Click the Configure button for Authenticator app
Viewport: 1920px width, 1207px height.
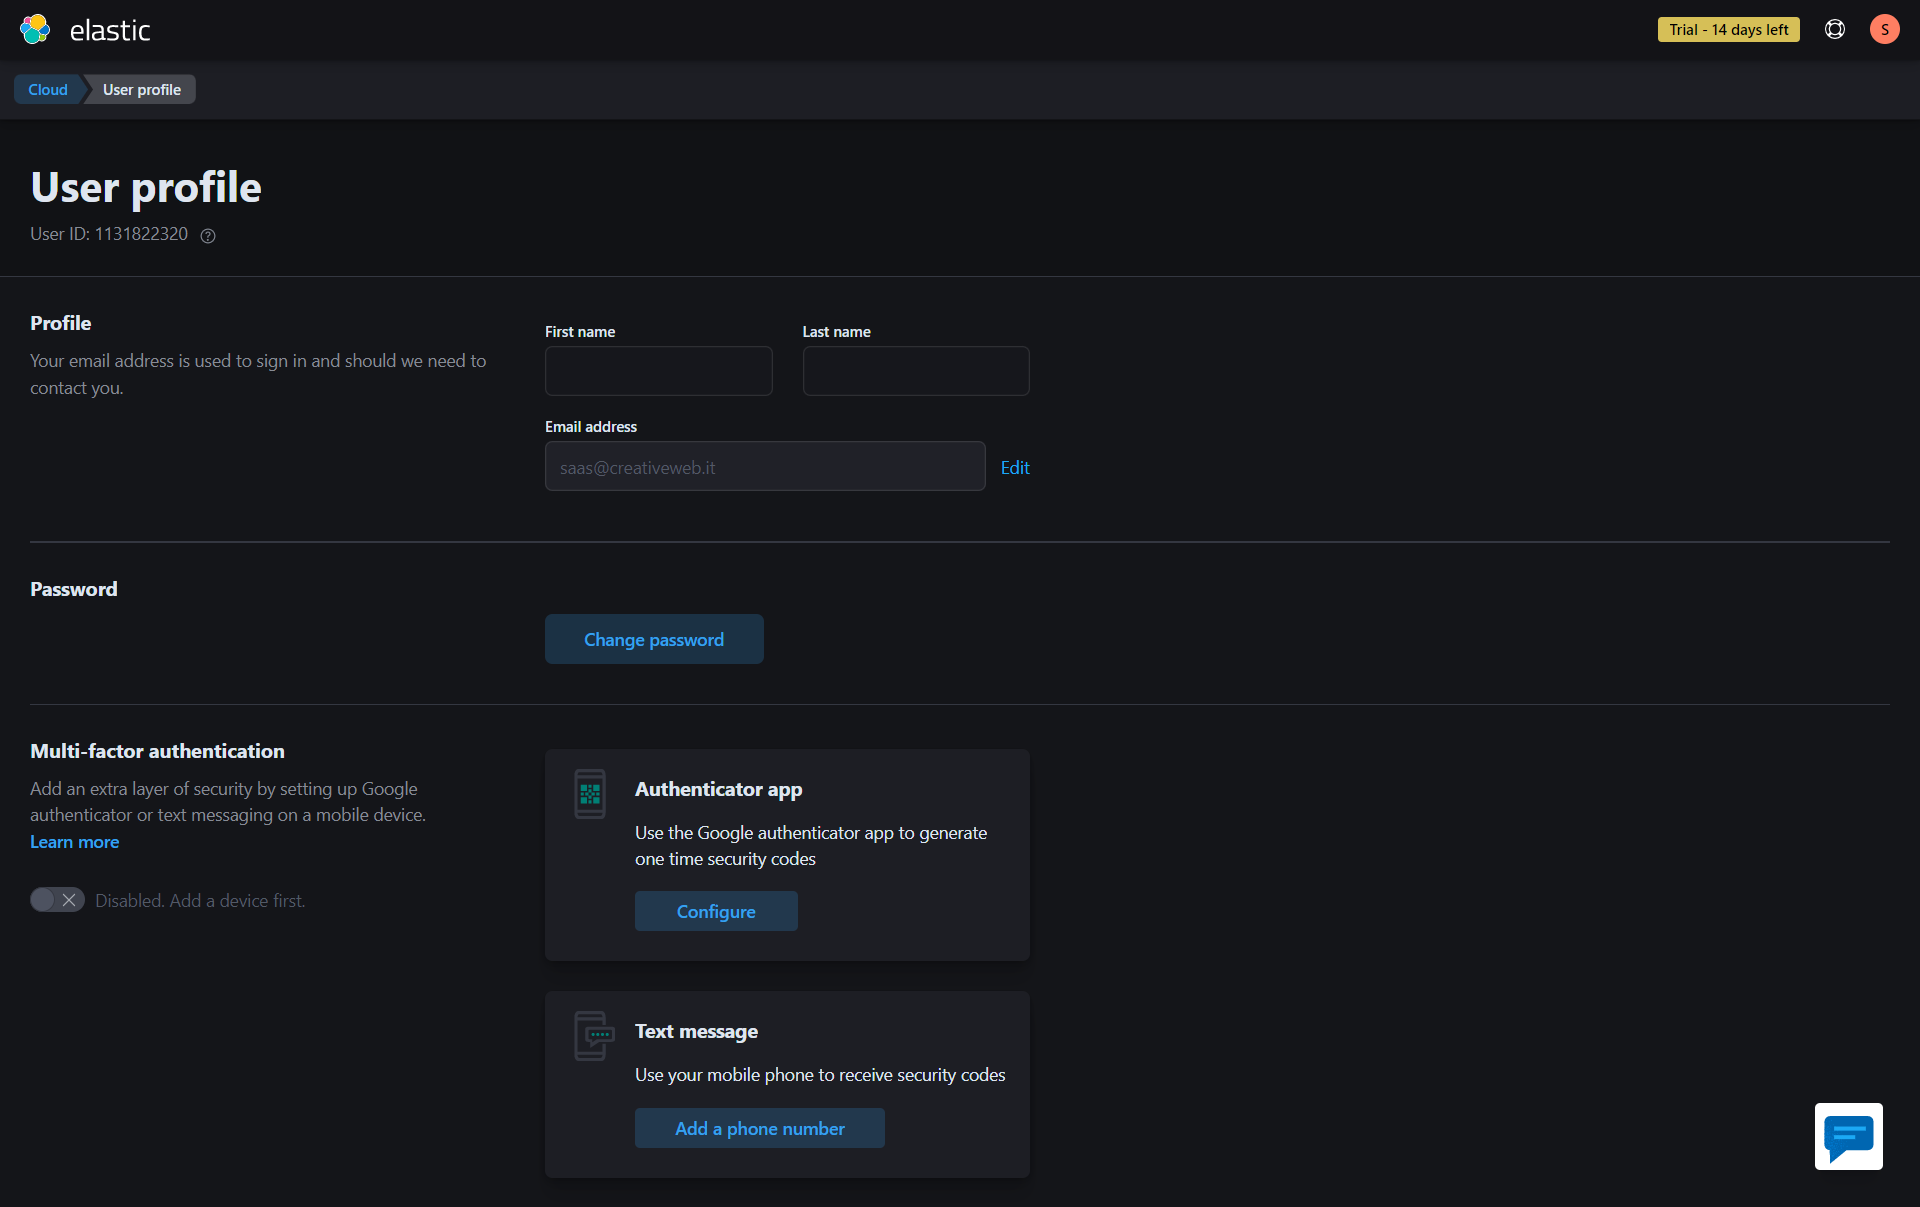tap(716, 911)
